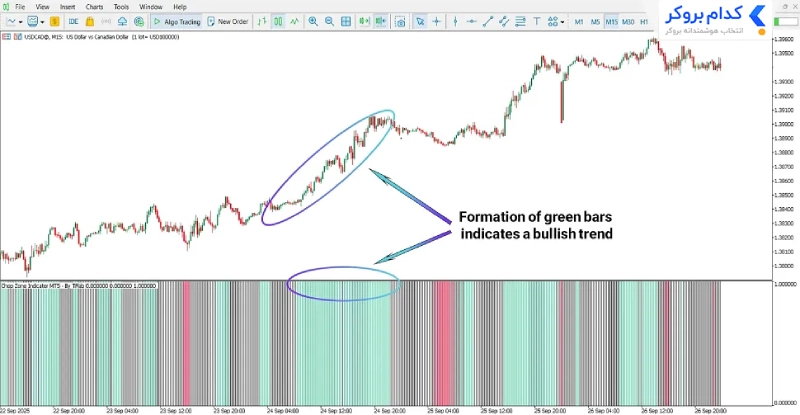Open the Charts menu
Viewport: 800px width, 415px height.
tap(94, 7)
